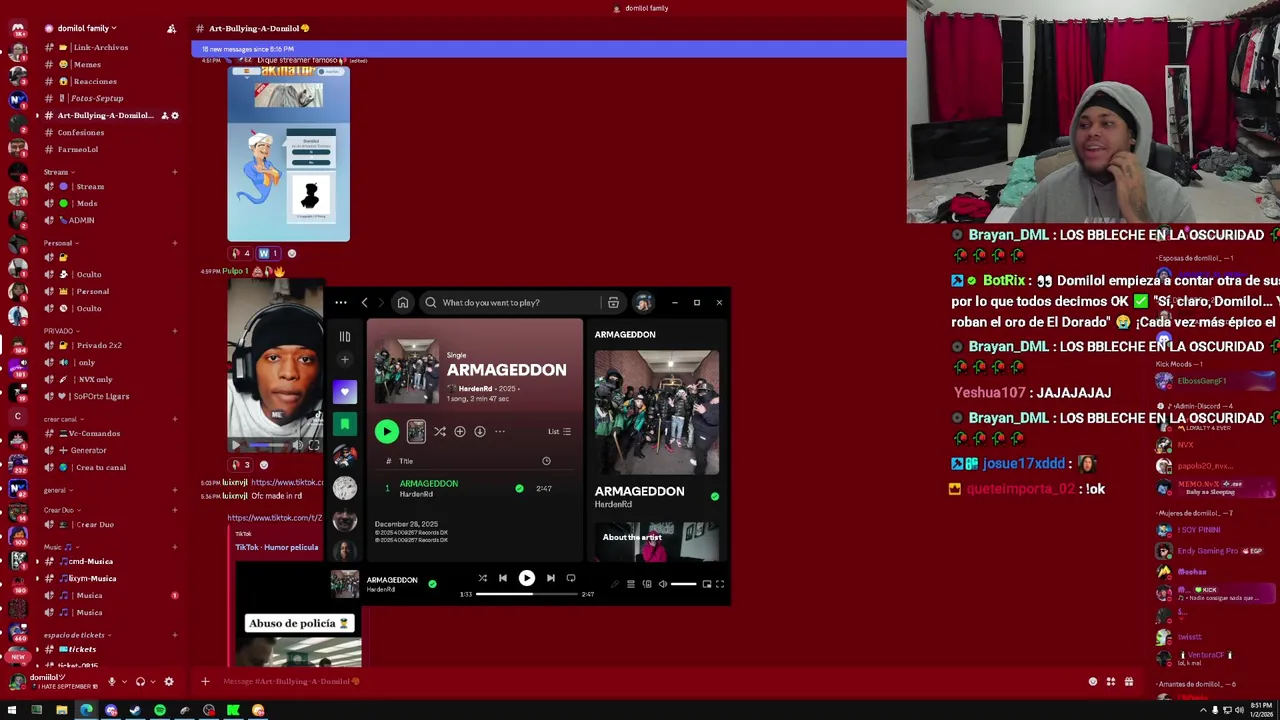Viewport: 1280px width, 720px height.
Task: Open Link-Archivos channel
Action: click(100, 47)
